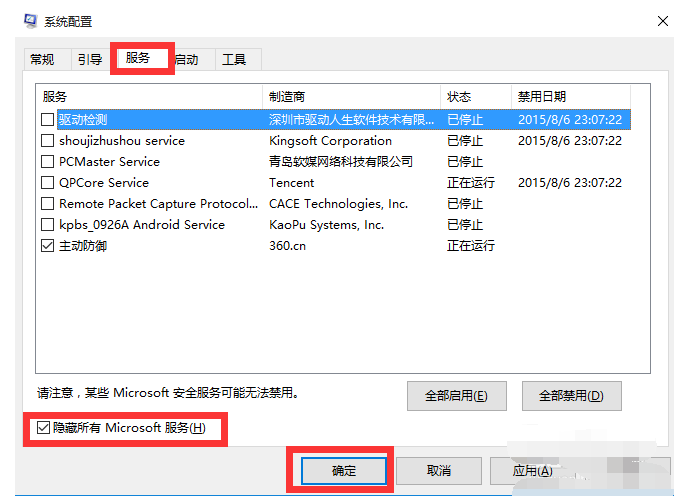Screen dimensions: 680x502
Task: Check the shoujizhushou service checkbox
Action: 48,141
